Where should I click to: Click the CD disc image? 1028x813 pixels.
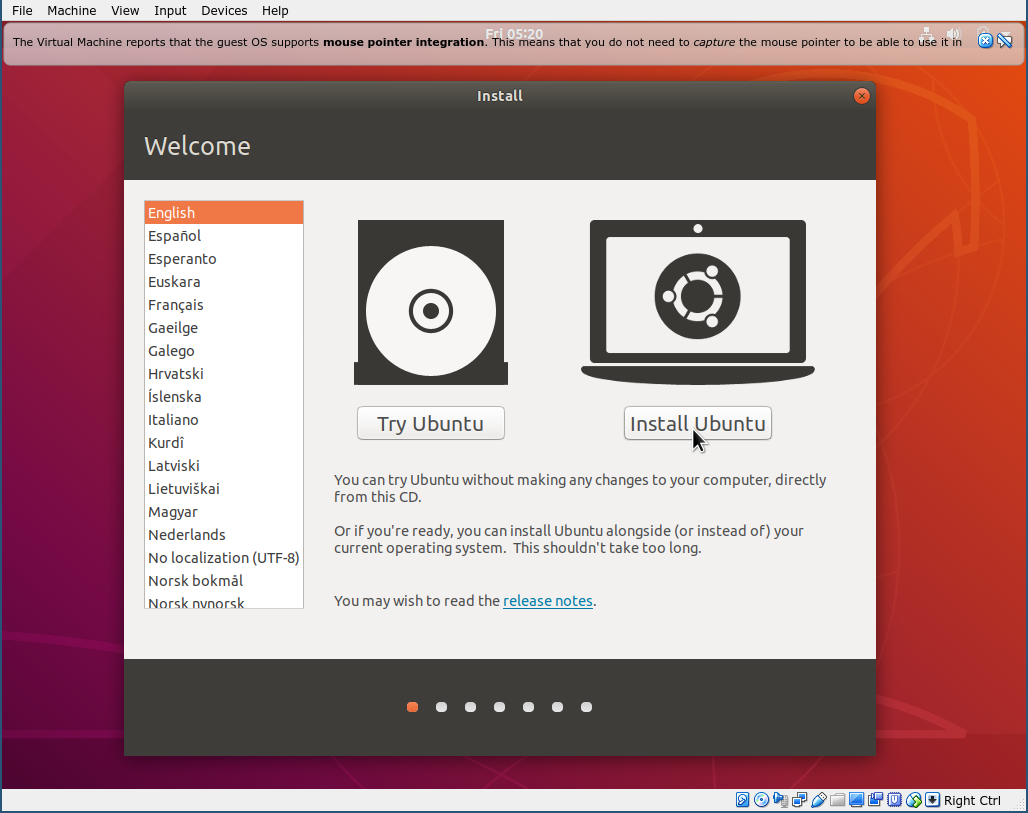(431, 302)
